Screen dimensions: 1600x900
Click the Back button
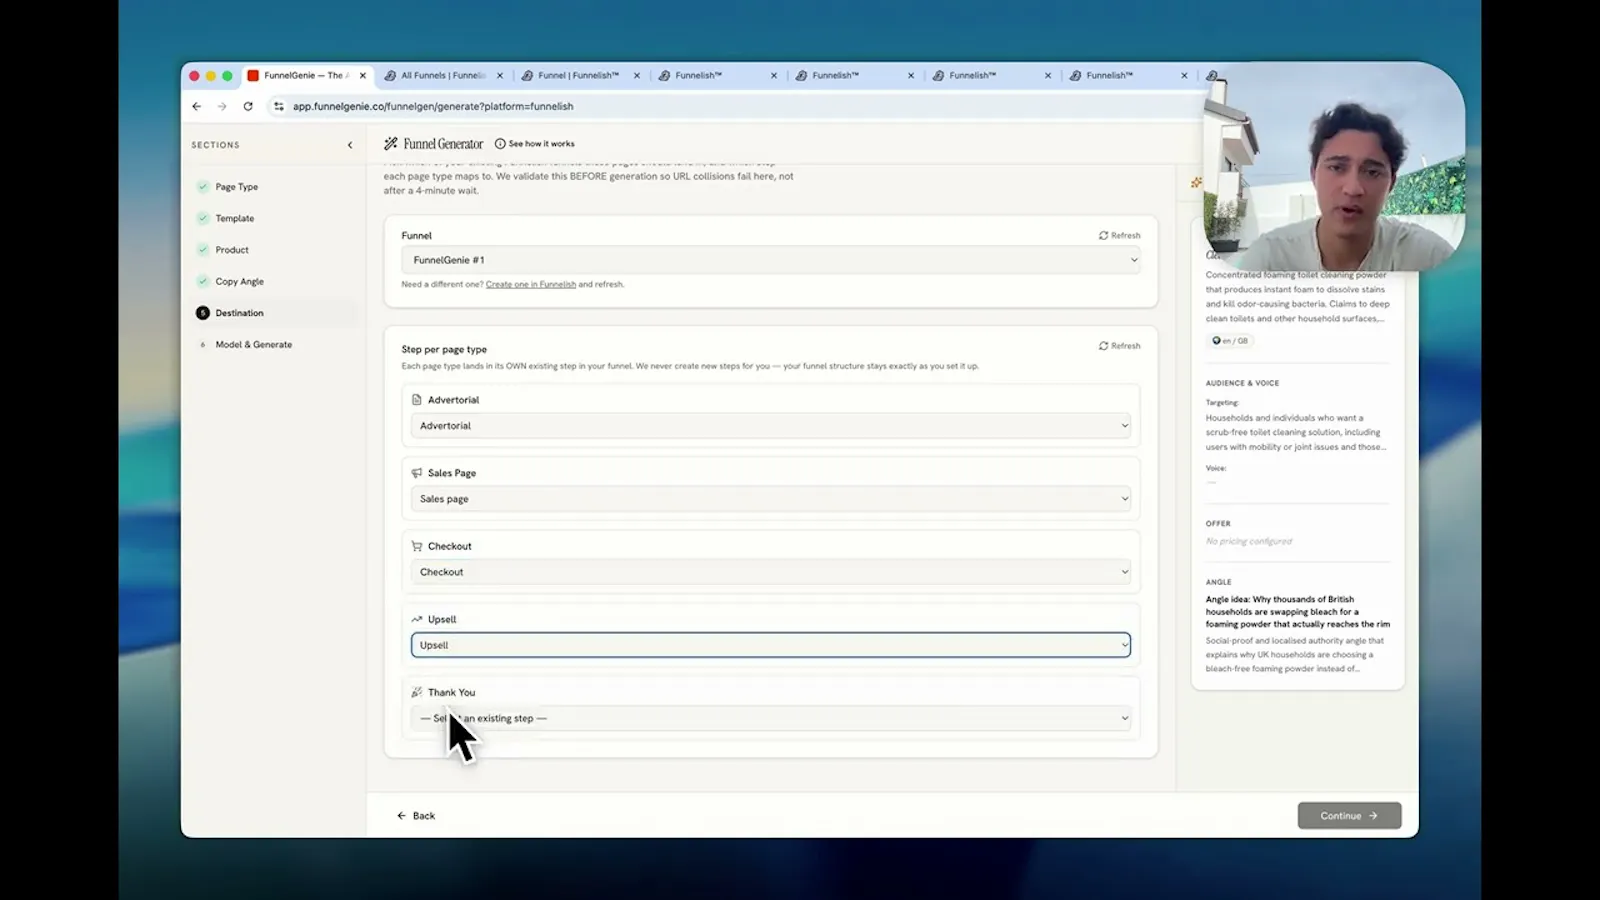pyautogui.click(x=416, y=816)
